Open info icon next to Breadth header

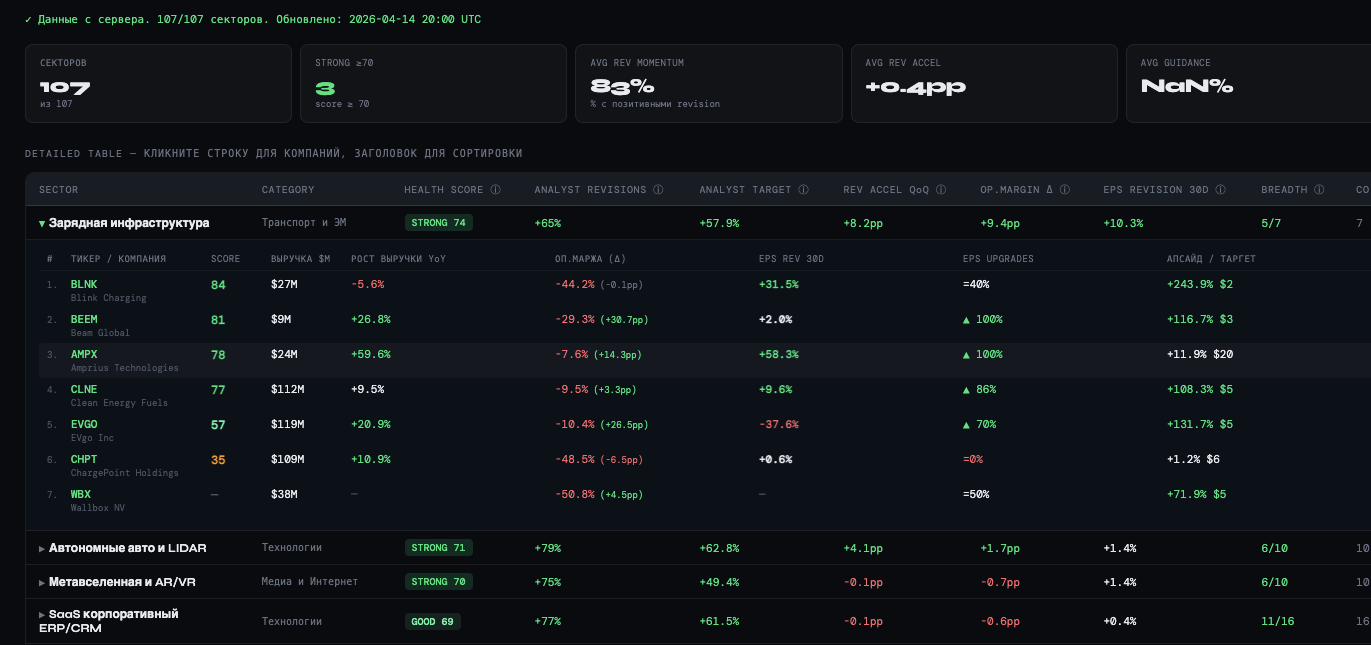tap(1319, 189)
